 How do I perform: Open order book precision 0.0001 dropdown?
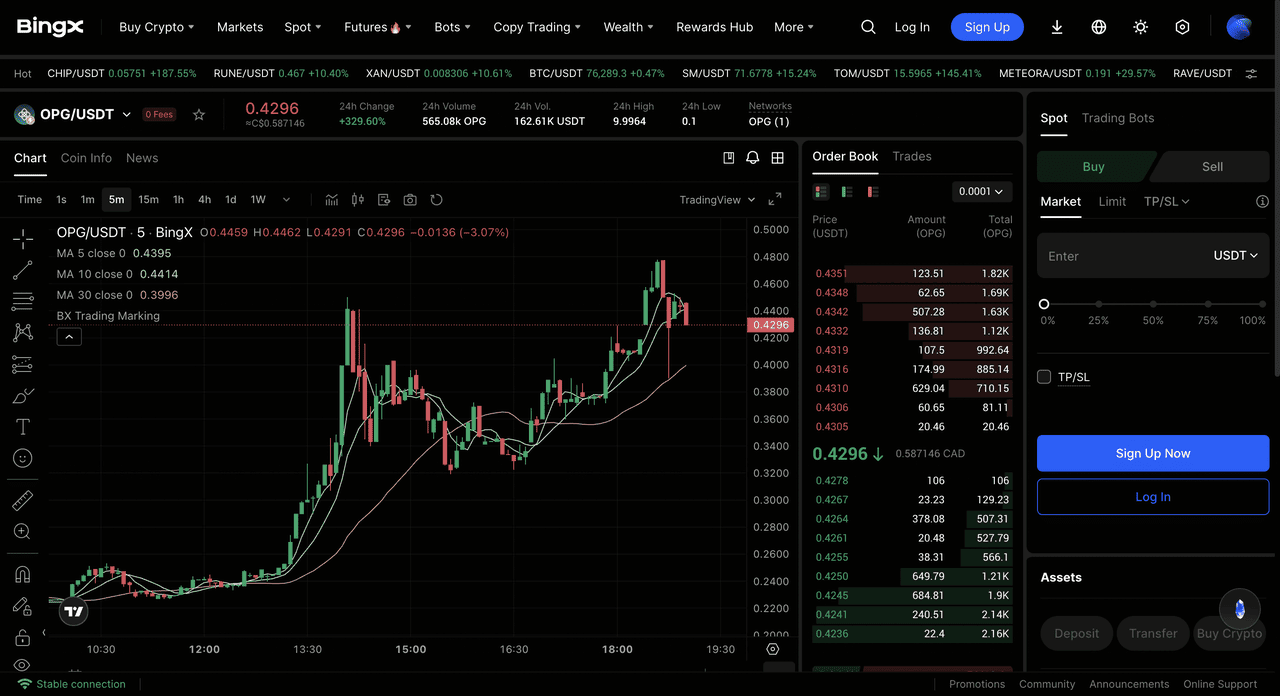click(x=982, y=191)
